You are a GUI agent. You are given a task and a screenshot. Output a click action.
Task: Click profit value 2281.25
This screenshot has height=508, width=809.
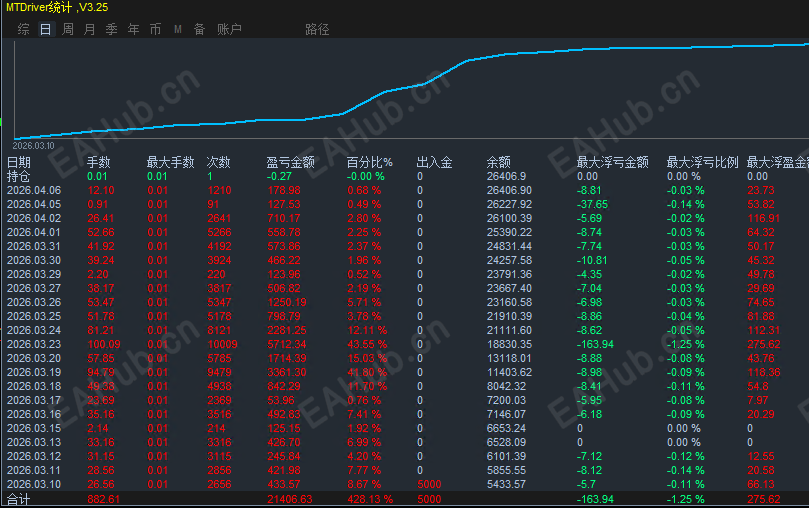[287, 330]
